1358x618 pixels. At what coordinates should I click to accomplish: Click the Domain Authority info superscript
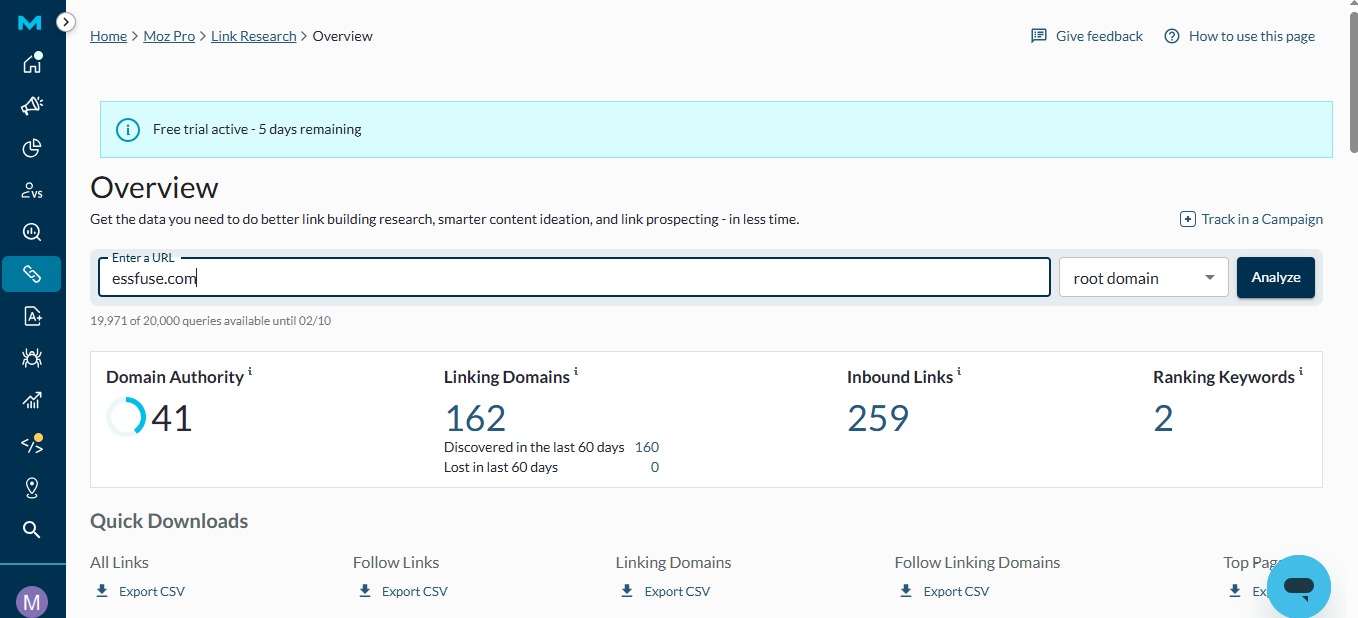[250, 372]
